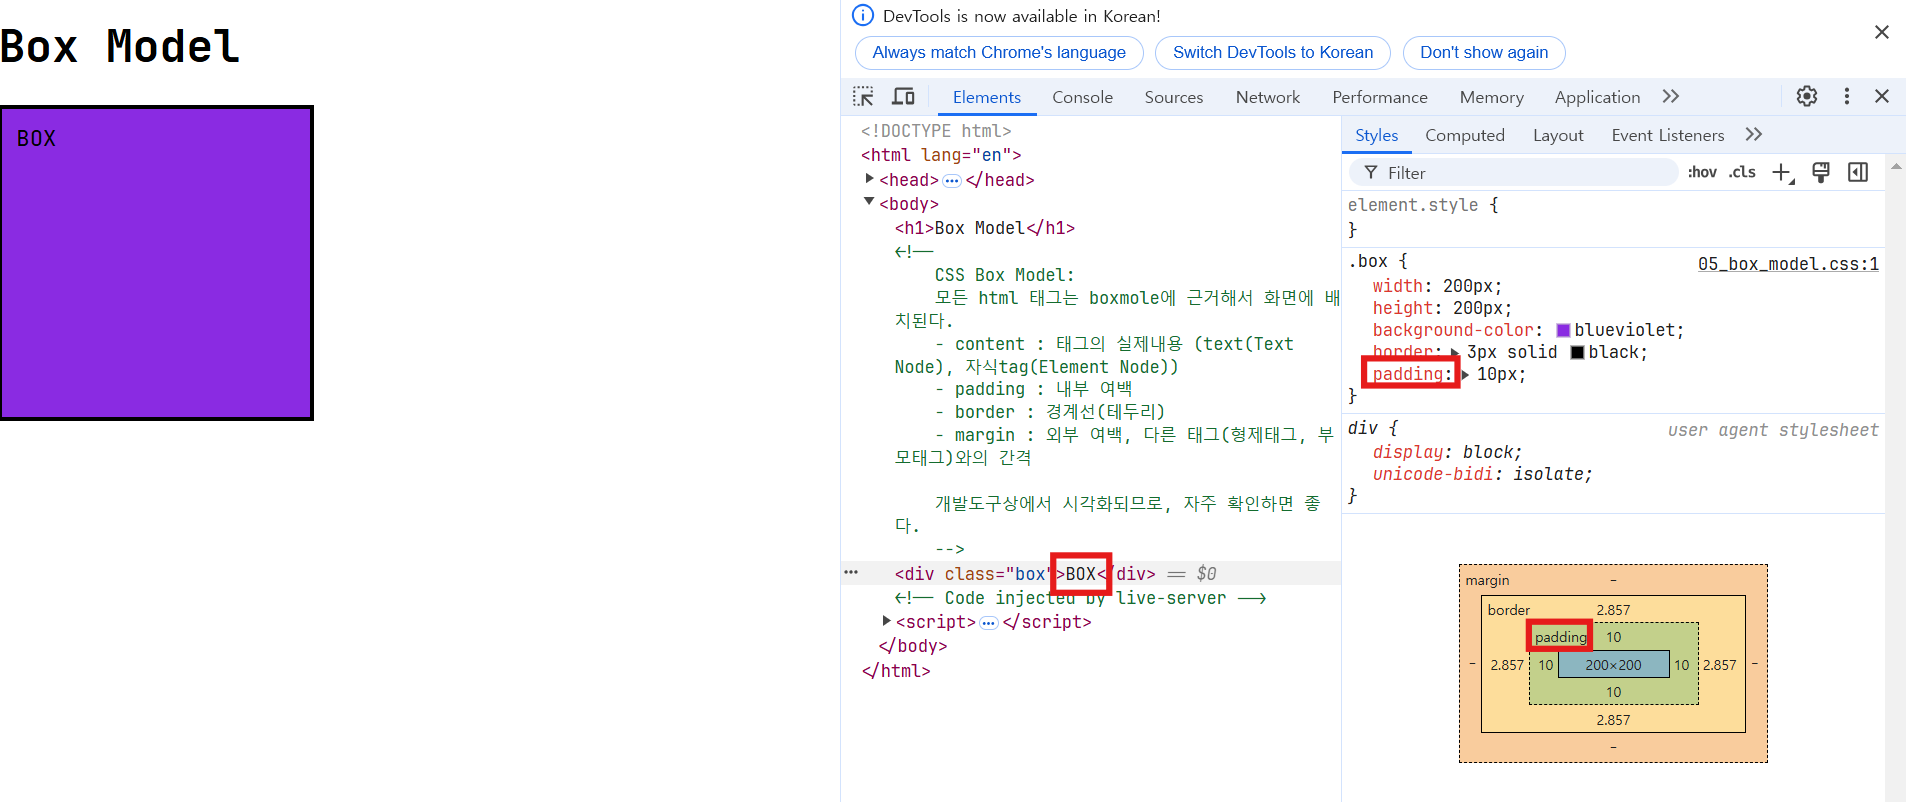Dismiss the Korean language info bar
The height and width of the screenshot is (802, 1906).
(x=1882, y=32)
